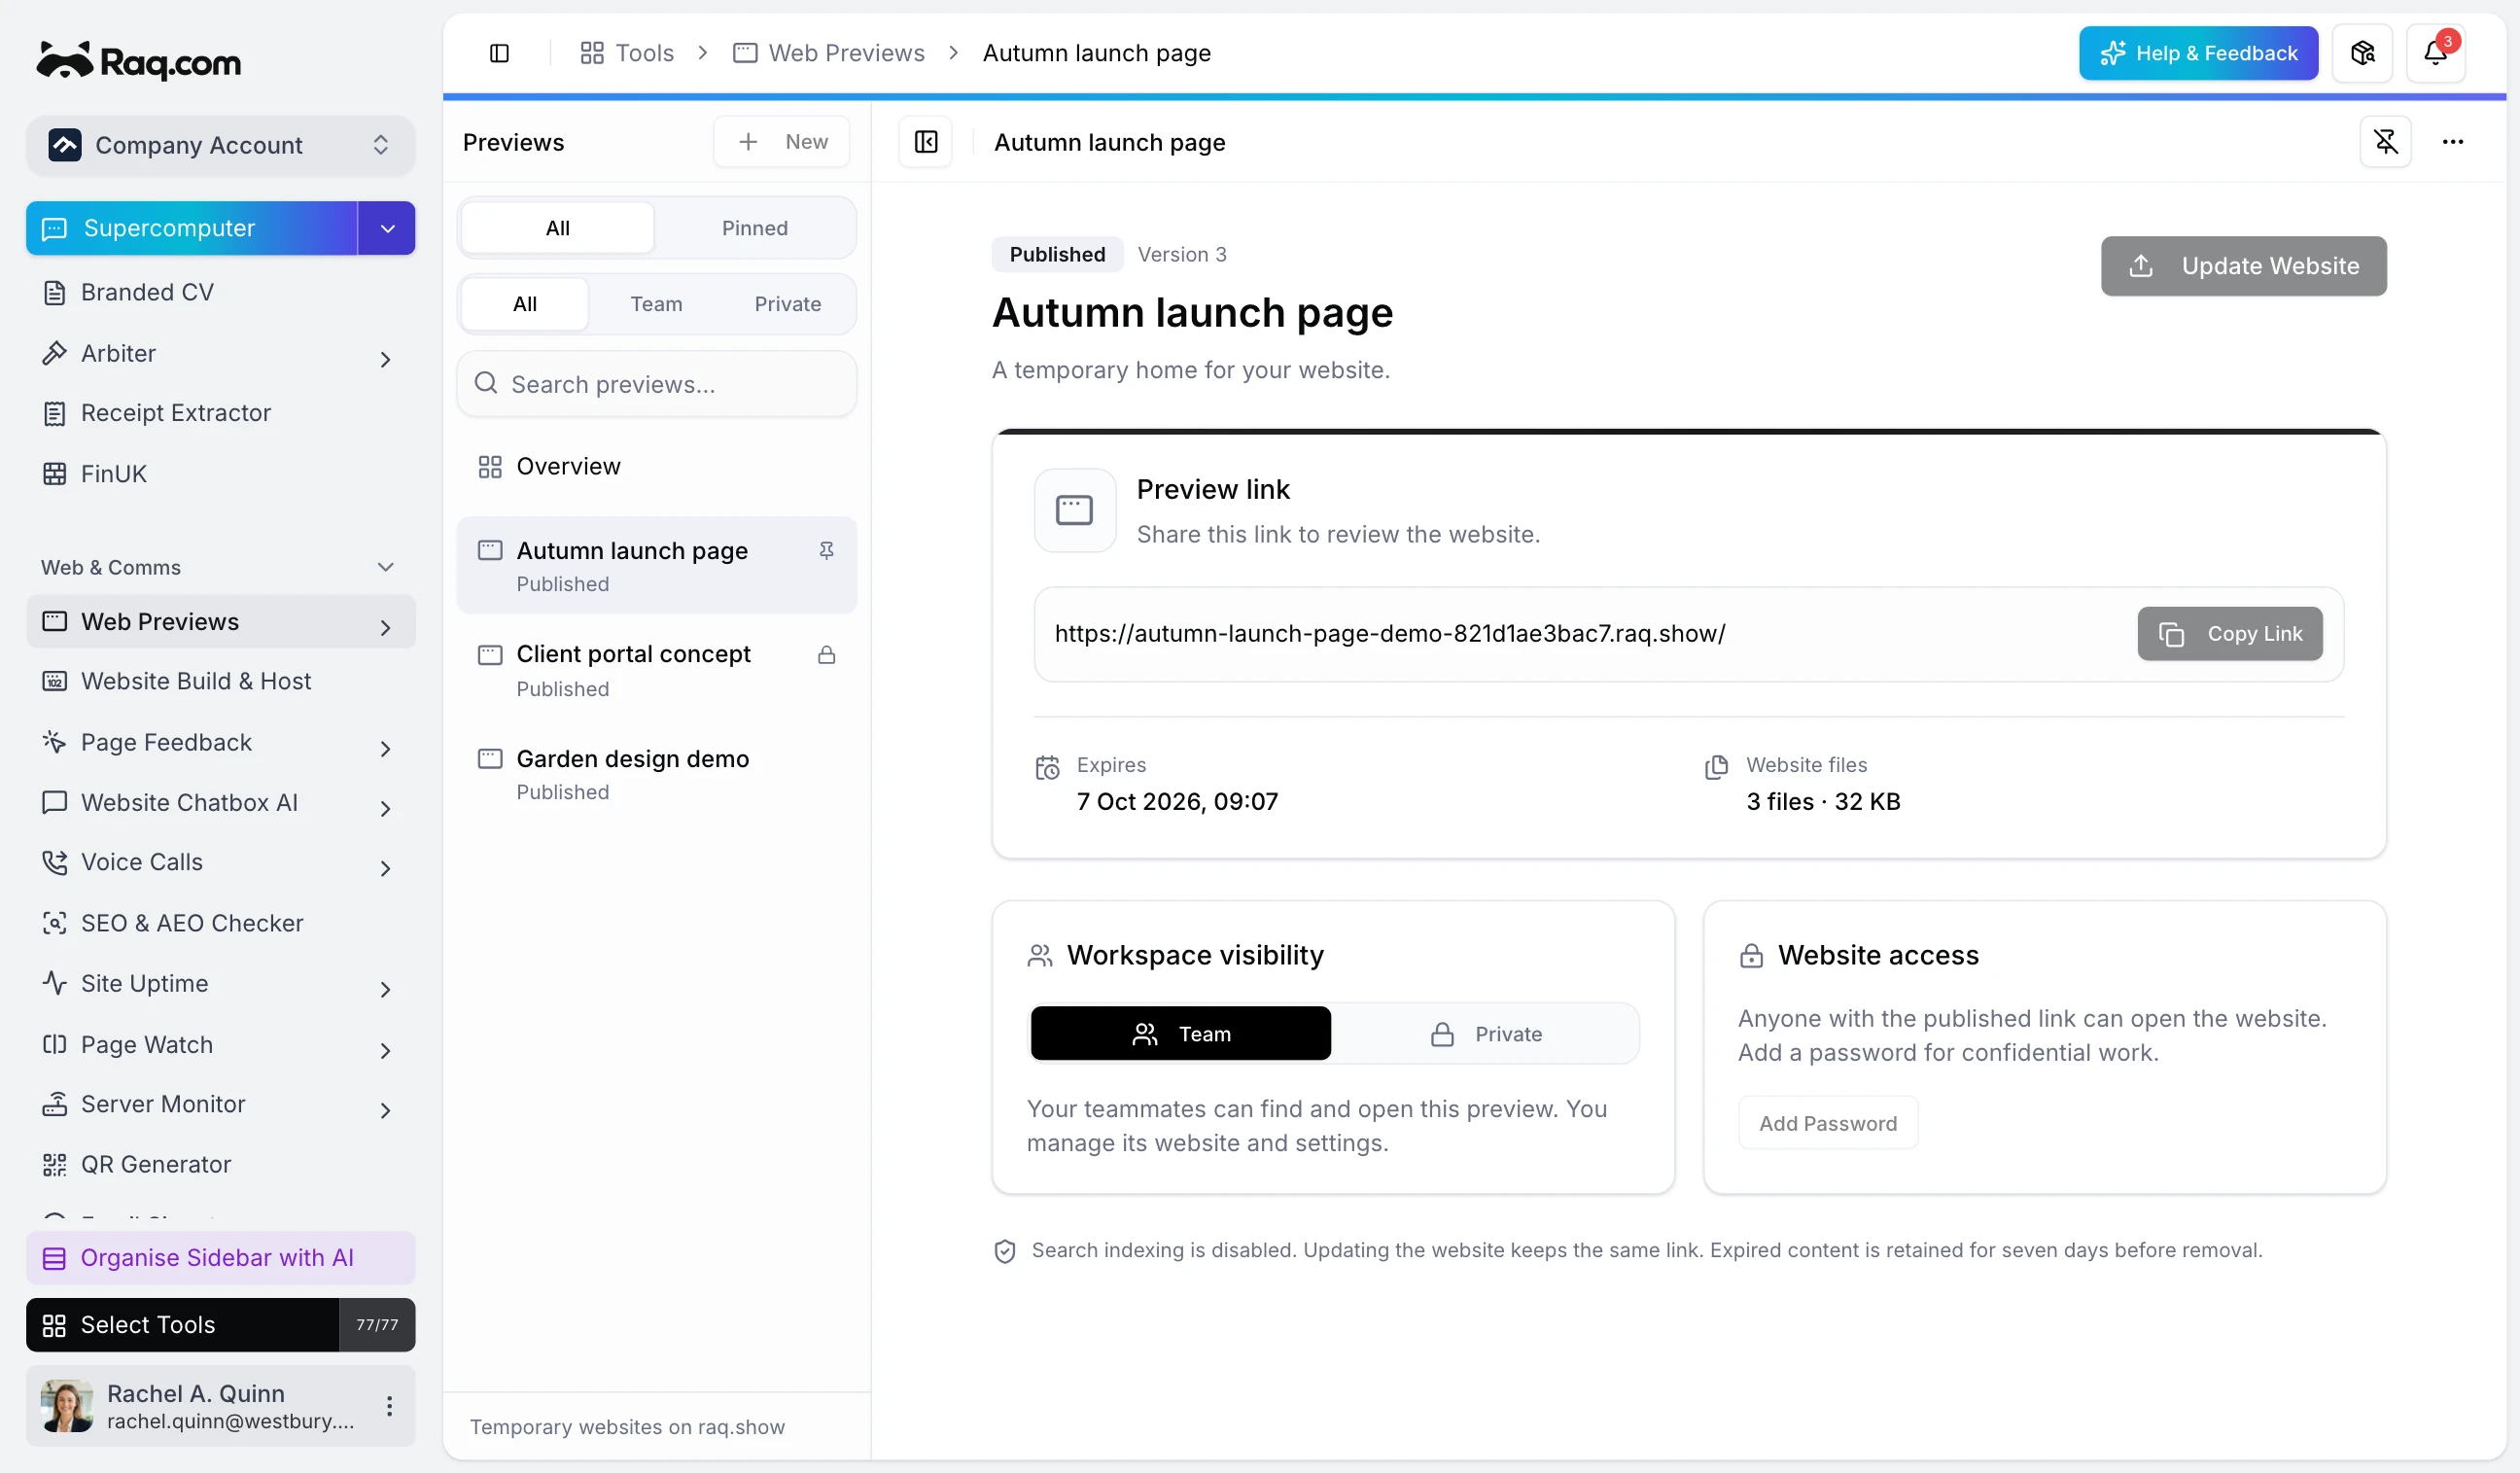Filter previews by Team
The height and width of the screenshot is (1473, 2520).
click(x=656, y=304)
